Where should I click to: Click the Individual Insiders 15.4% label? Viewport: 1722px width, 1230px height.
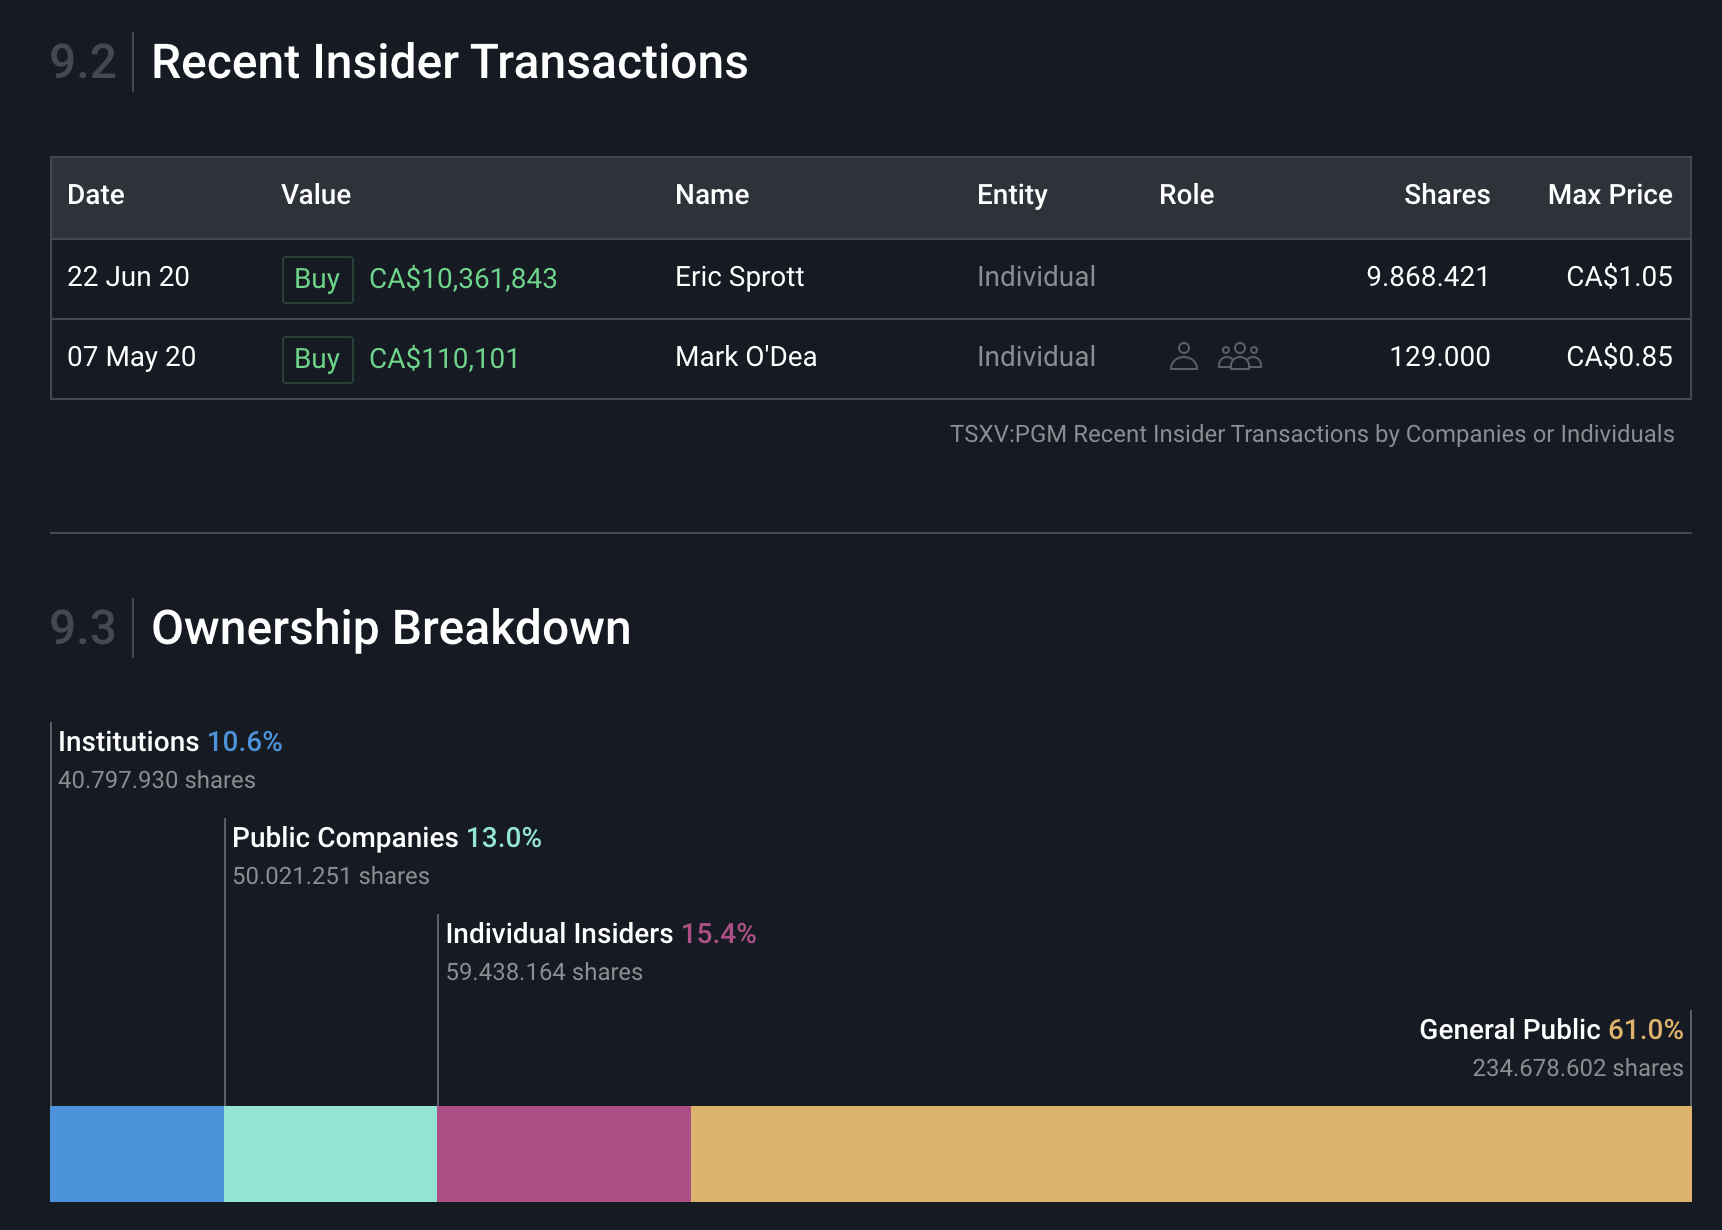pos(600,934)
